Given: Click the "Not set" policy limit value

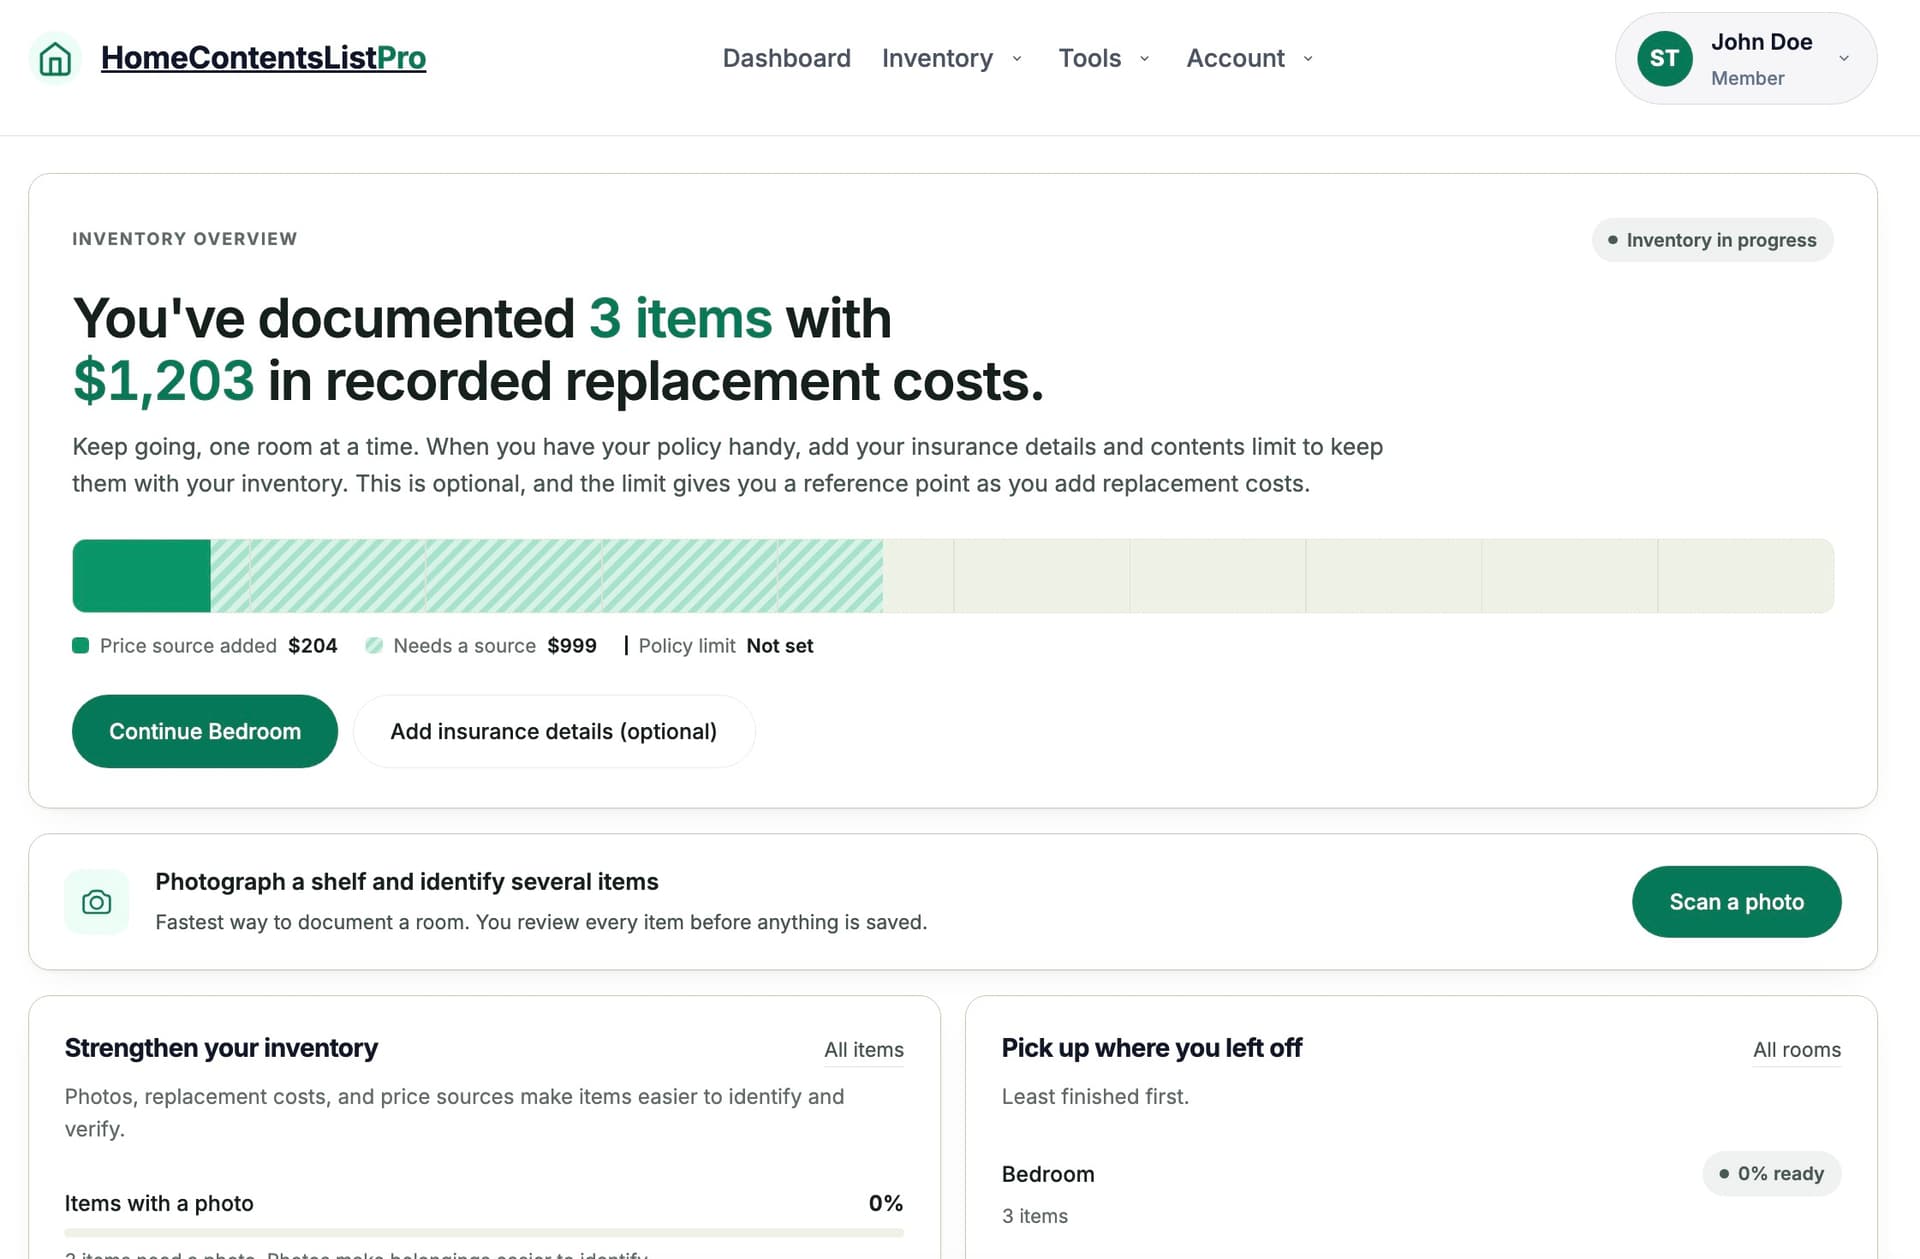Looking at the screenshot, I should (x=780, y=646).
